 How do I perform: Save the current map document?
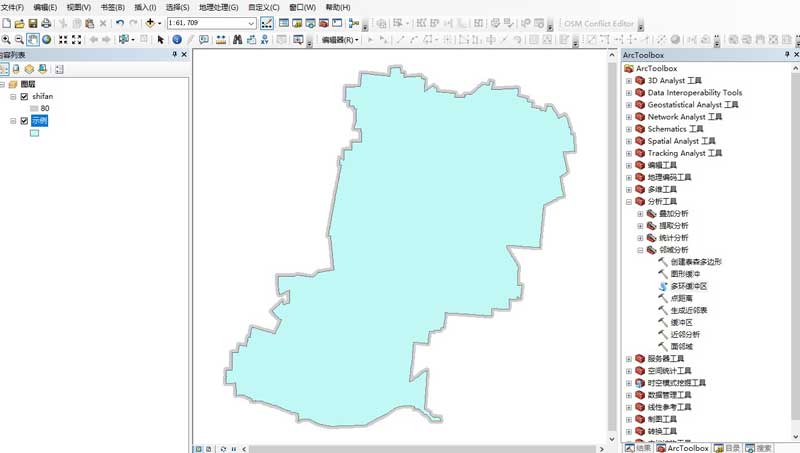(33, 23)
